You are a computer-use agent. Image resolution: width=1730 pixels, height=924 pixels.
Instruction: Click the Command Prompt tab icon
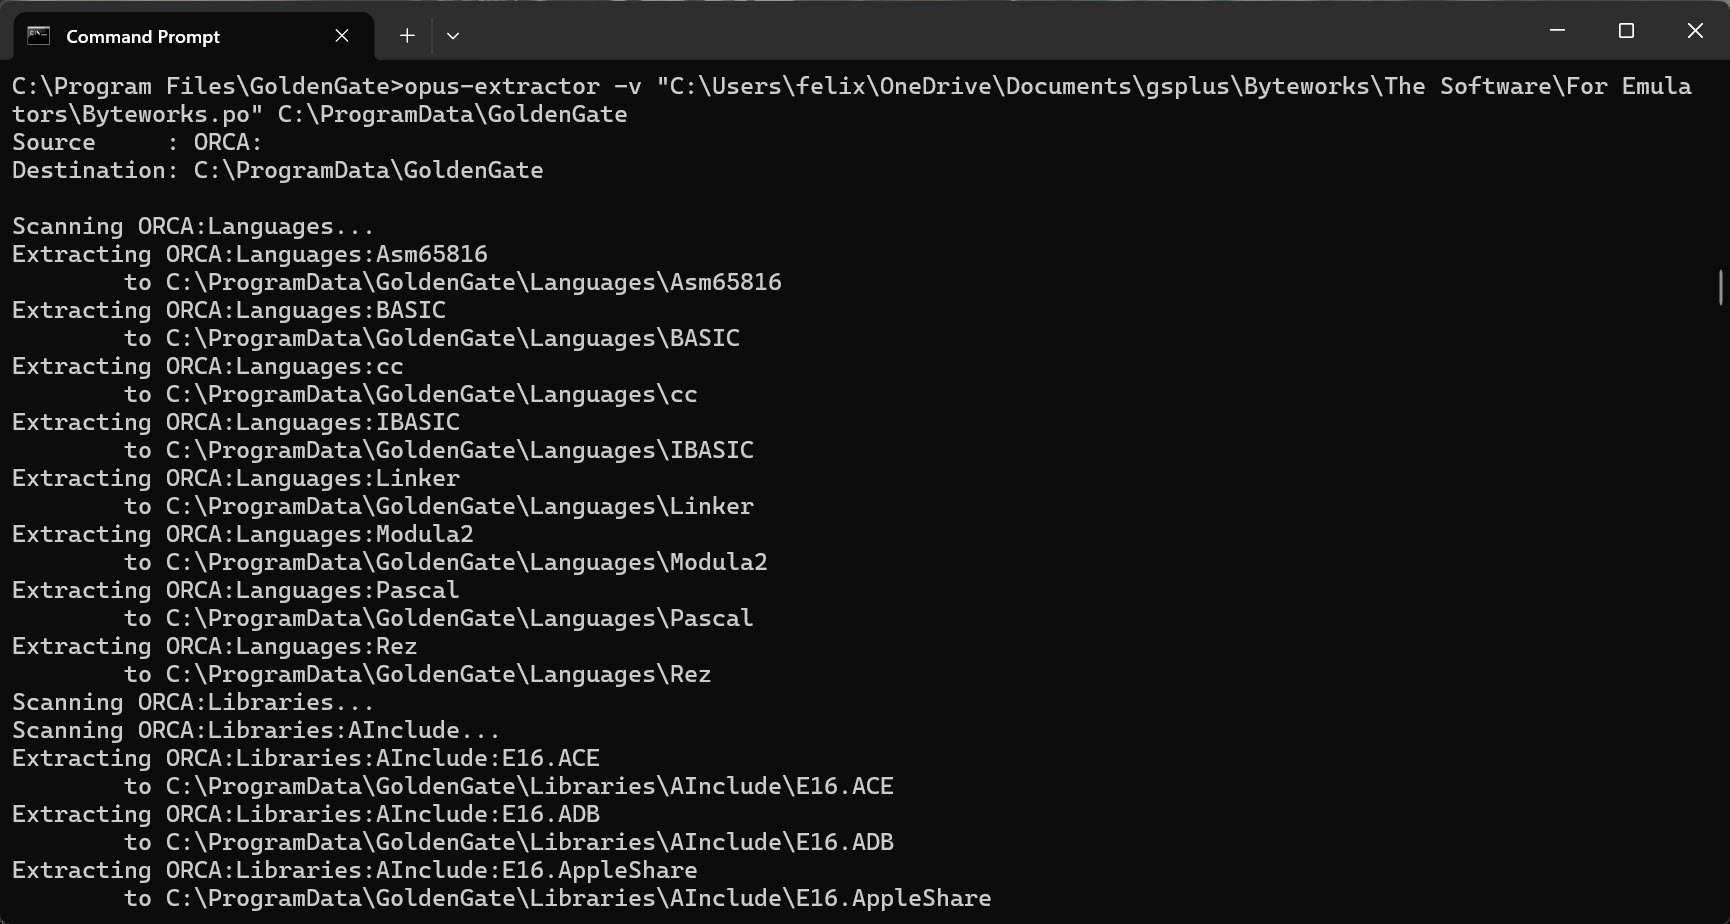[x=38, y=36]
